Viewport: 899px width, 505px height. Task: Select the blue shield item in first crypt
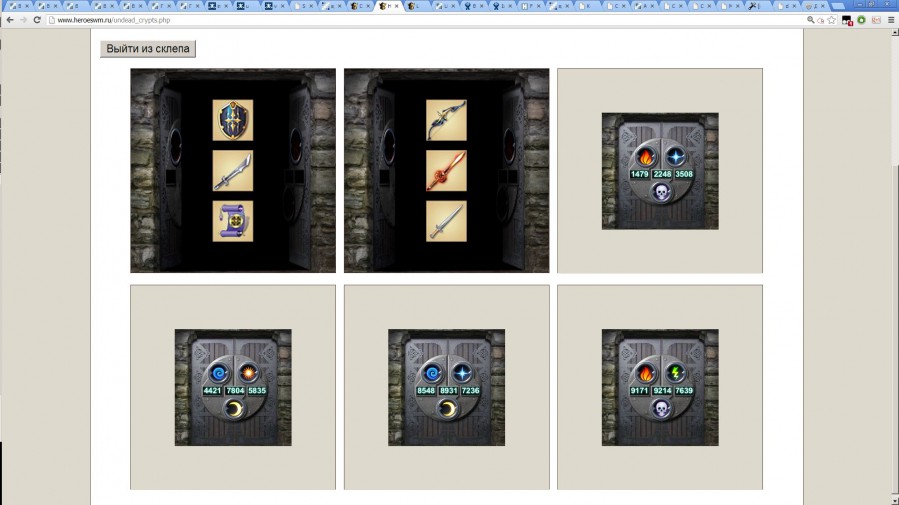[x=233, y=120]
